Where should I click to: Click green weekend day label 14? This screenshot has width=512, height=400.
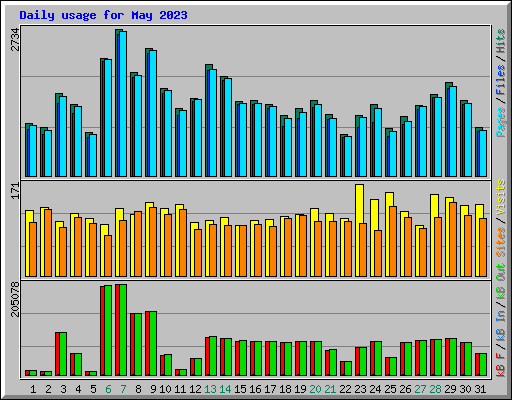click(x=225, y=389)
